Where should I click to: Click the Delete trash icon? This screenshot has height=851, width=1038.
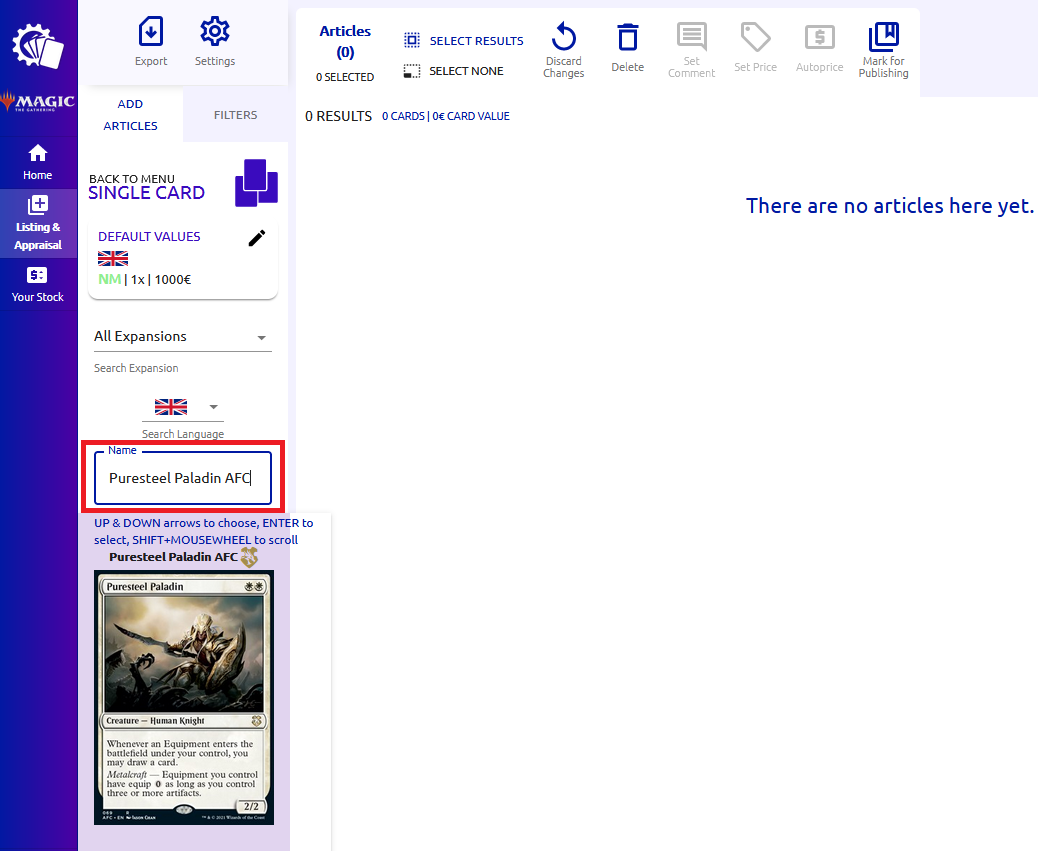pos(628,37)
